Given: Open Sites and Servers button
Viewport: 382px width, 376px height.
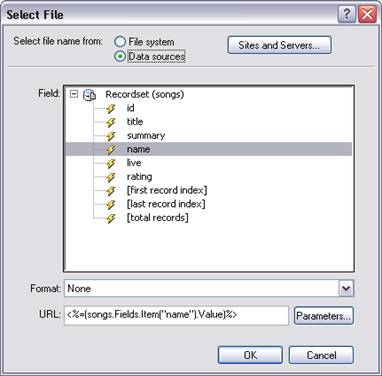Looking at the screenshot, I should coord(279,45).
